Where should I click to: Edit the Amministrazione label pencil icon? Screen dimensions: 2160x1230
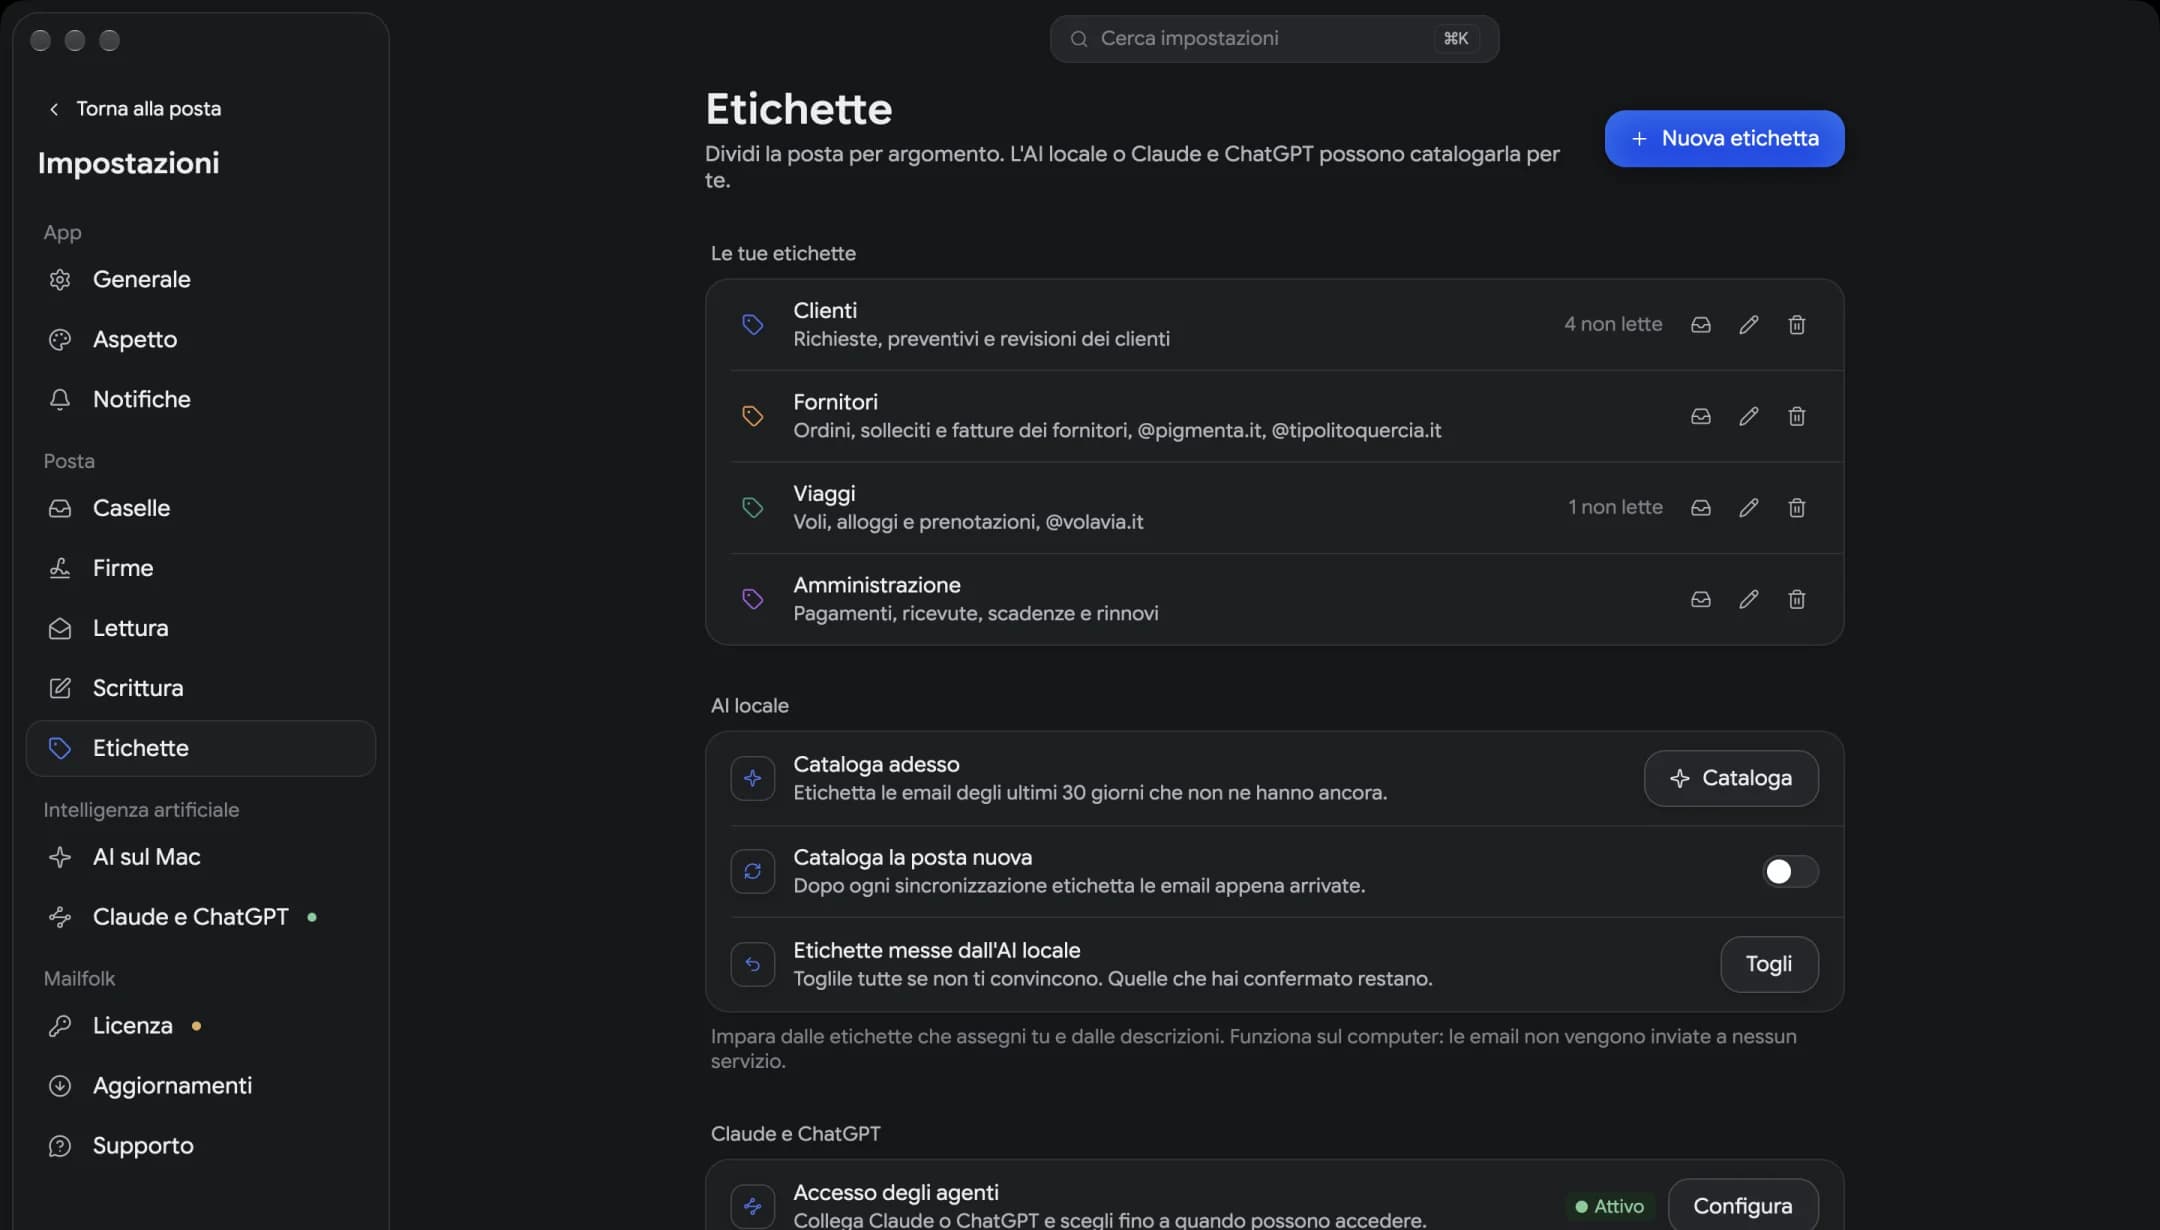[x=1748, y=599]
